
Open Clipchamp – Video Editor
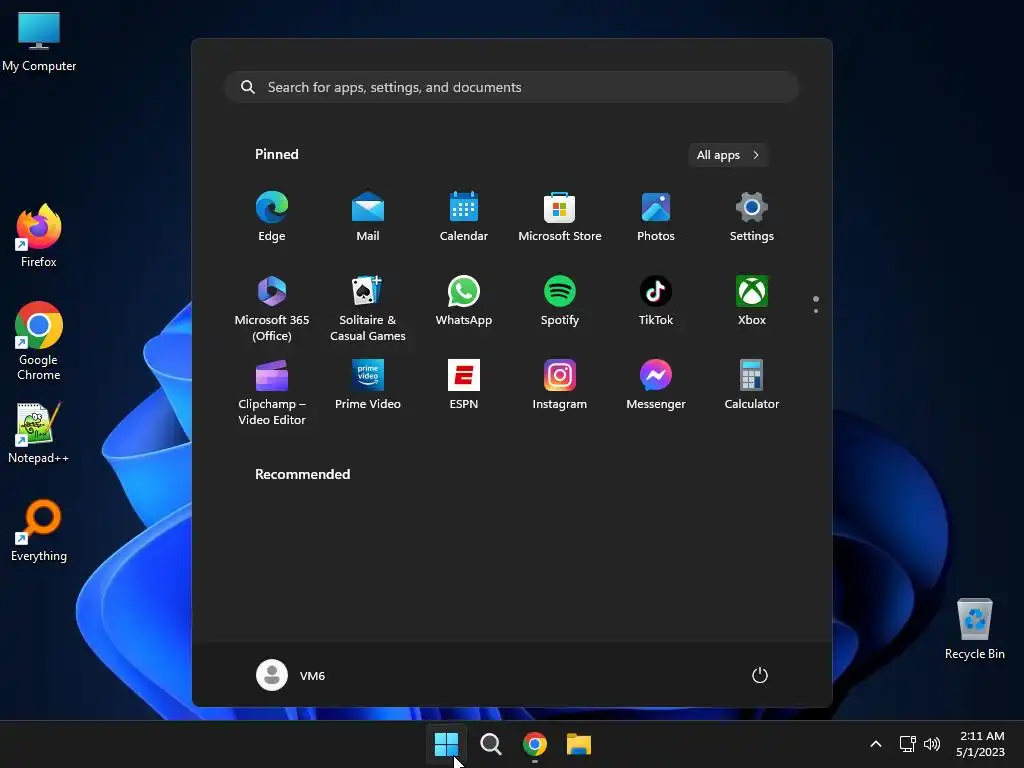click(272, 392)
